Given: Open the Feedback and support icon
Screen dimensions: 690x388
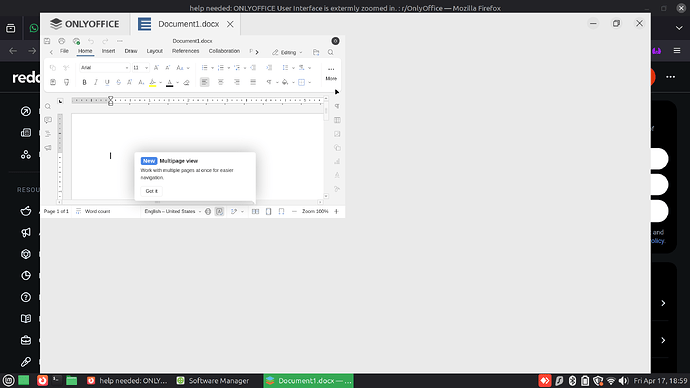Looking at the screenshot, I should (x=48, y=148).
